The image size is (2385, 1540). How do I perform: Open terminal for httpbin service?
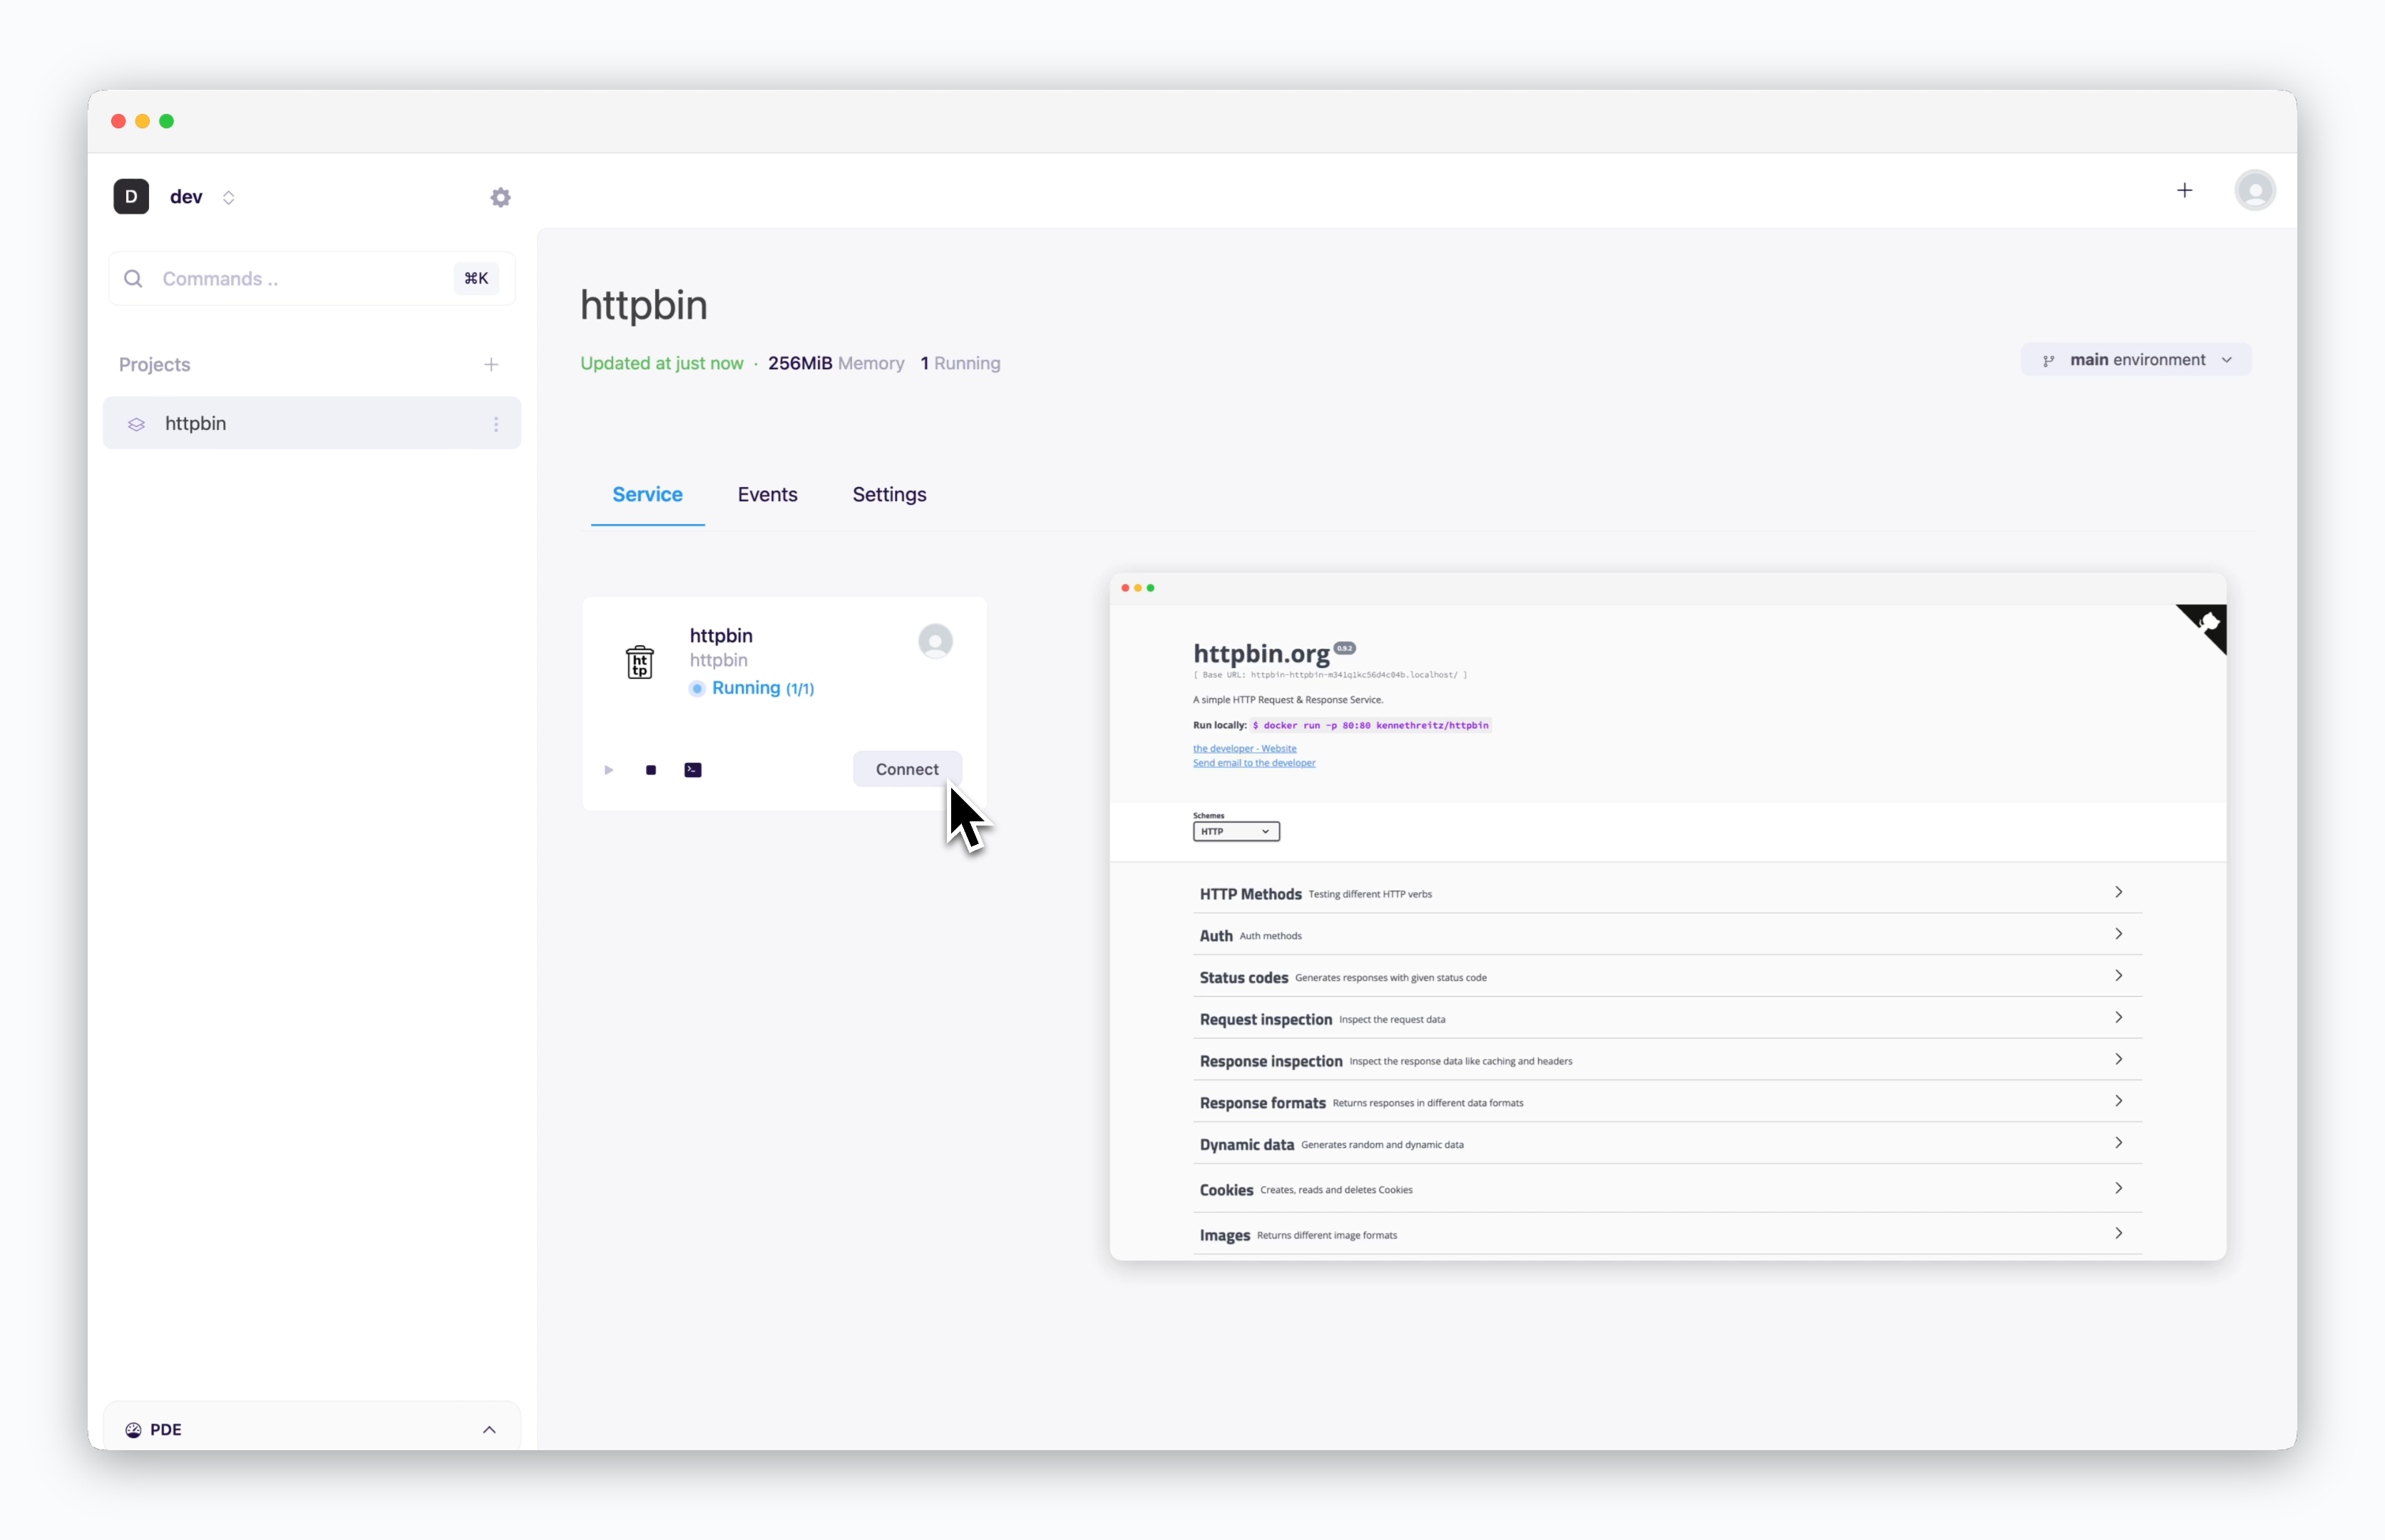click(x=693, y=770)
